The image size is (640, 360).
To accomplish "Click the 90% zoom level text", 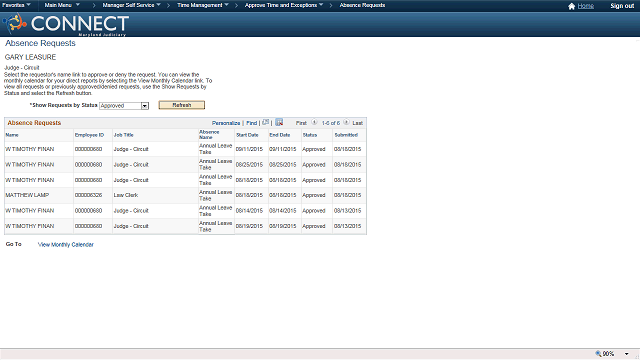I will 608,354.
